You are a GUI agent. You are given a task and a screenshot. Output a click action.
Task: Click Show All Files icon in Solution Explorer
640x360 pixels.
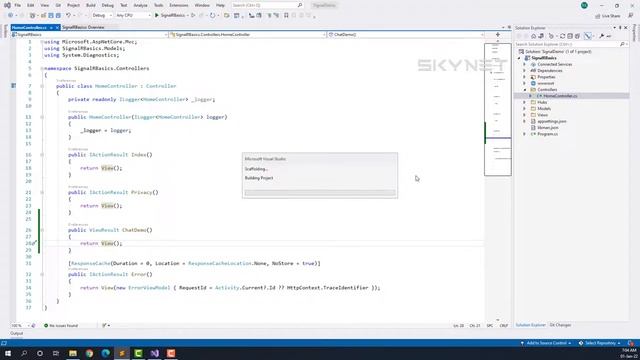coord(578,36)
